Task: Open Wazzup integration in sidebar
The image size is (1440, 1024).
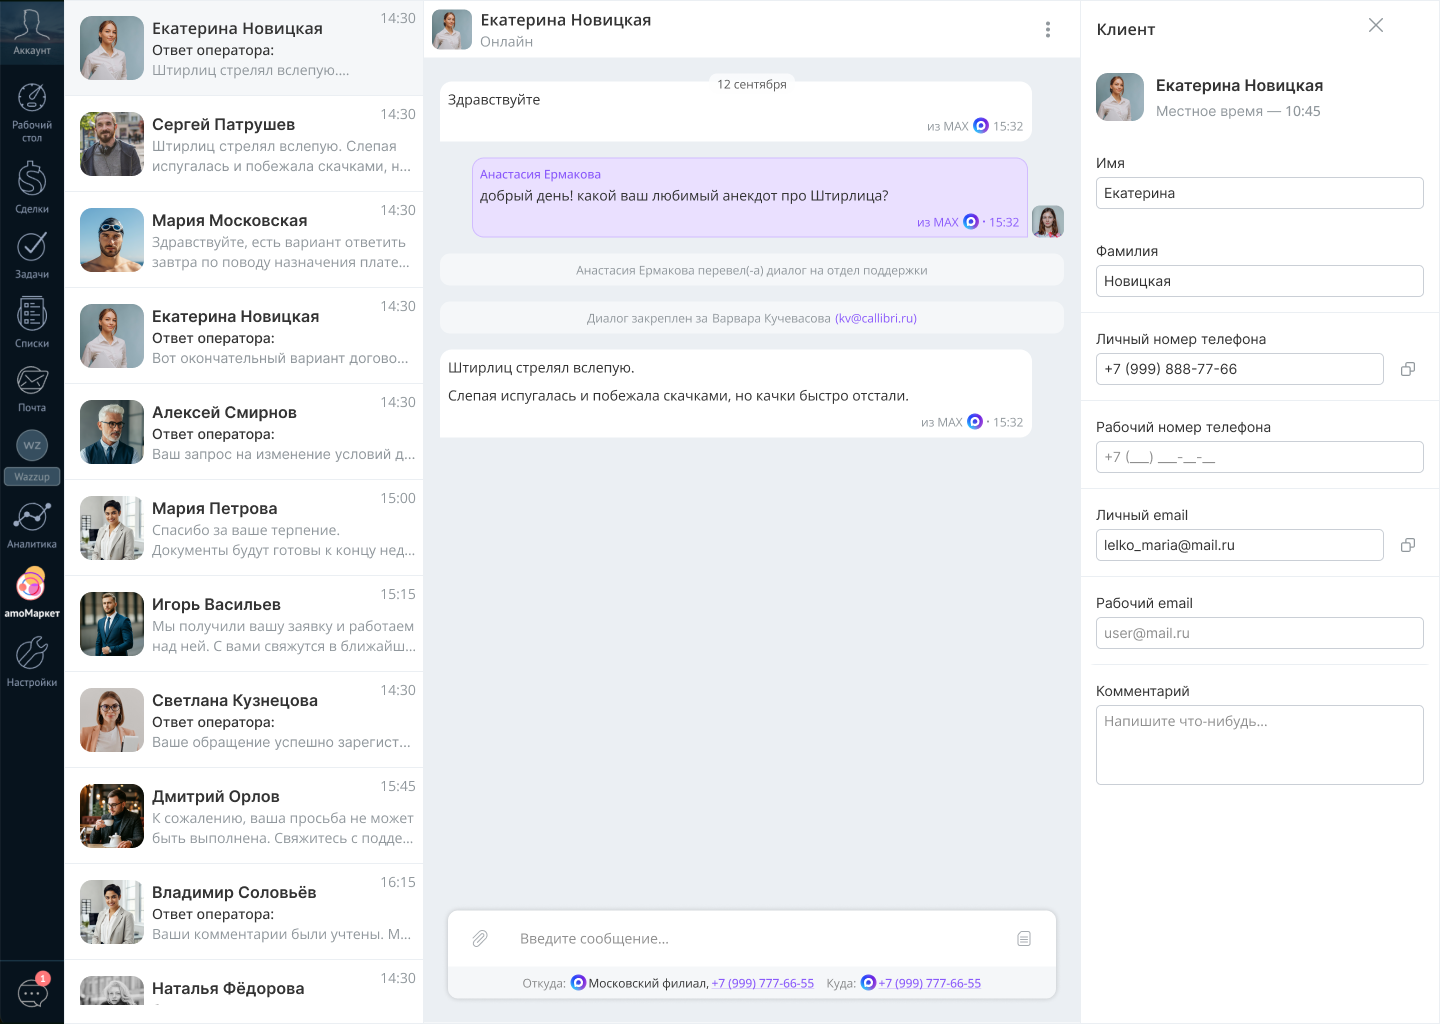Action: tap(32, 456)
